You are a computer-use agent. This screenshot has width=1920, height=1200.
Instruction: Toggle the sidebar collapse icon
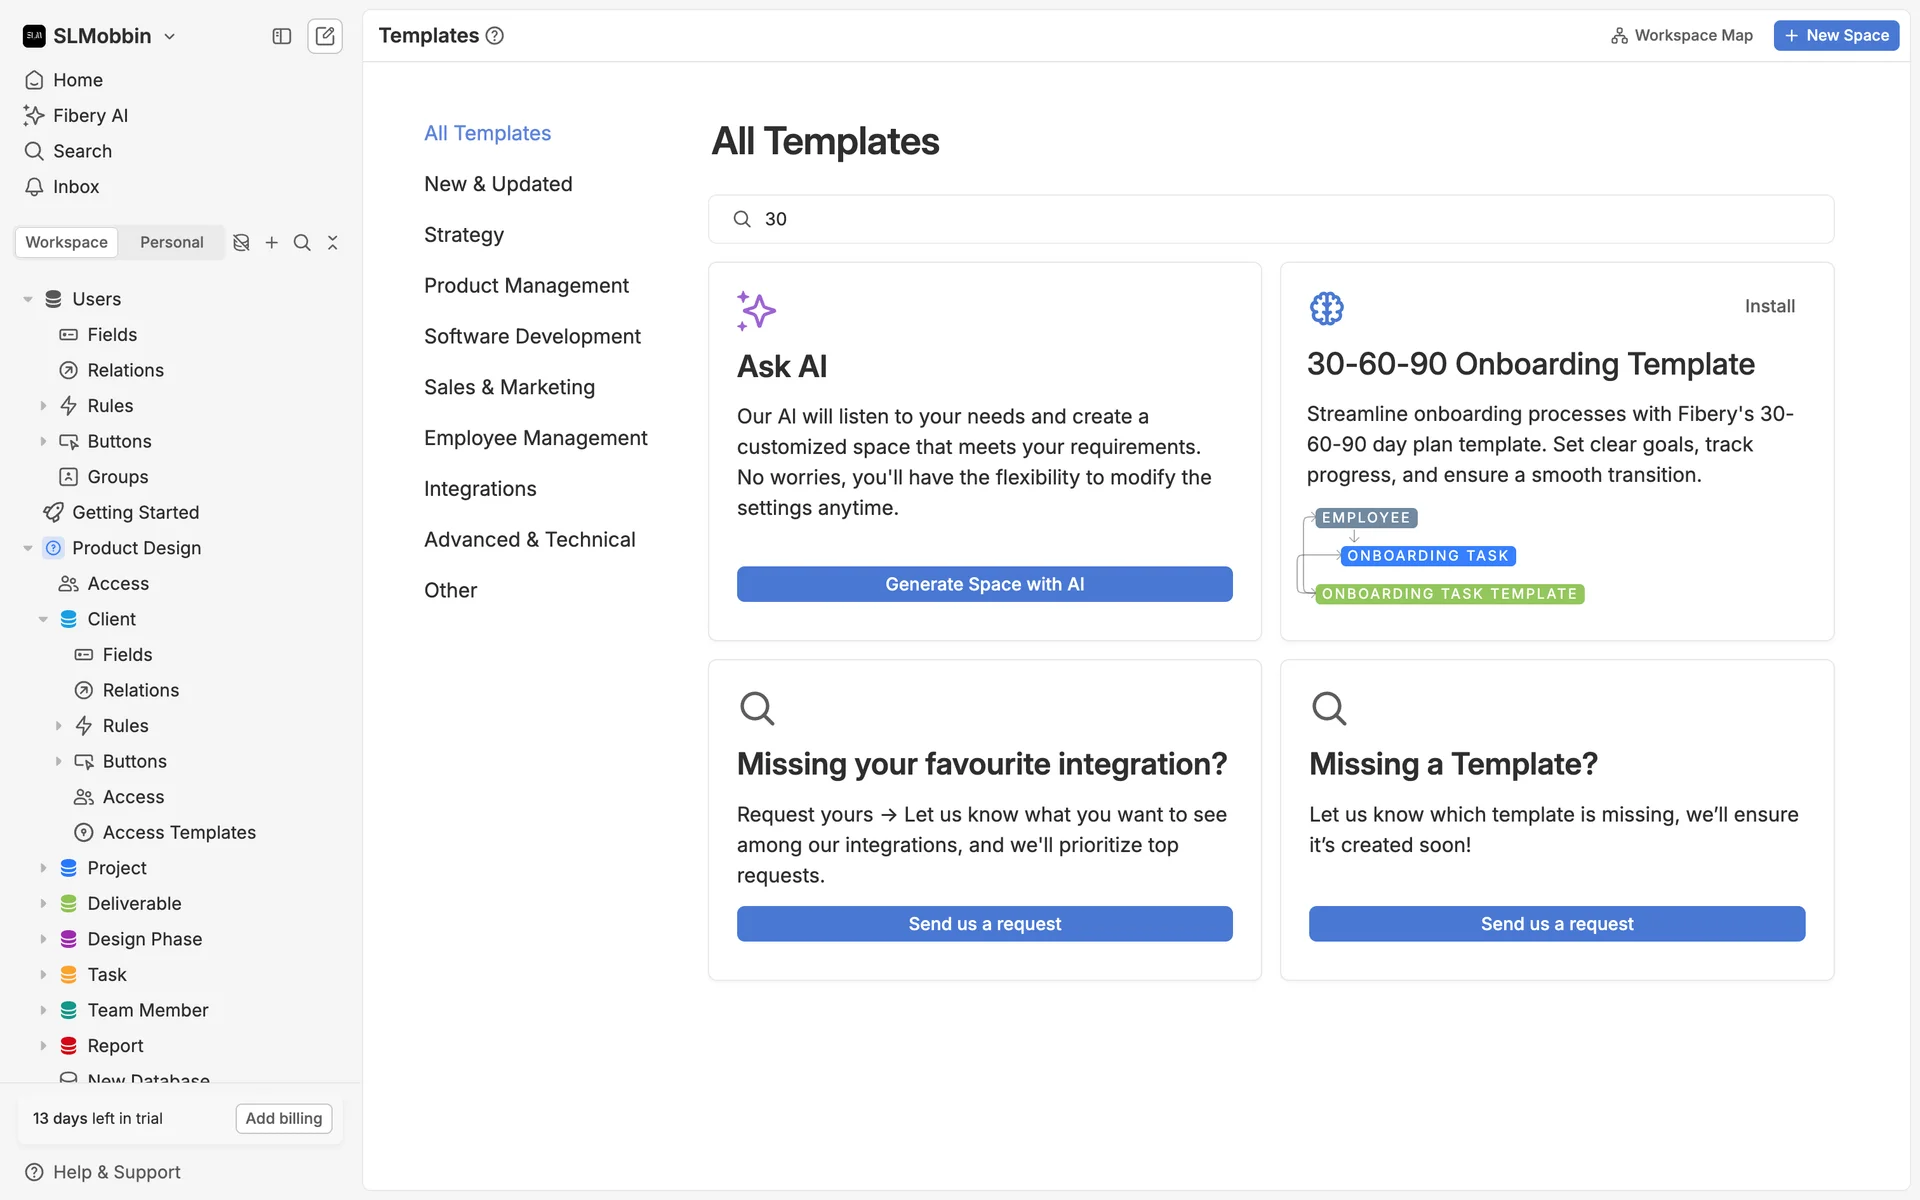point(281,36)
